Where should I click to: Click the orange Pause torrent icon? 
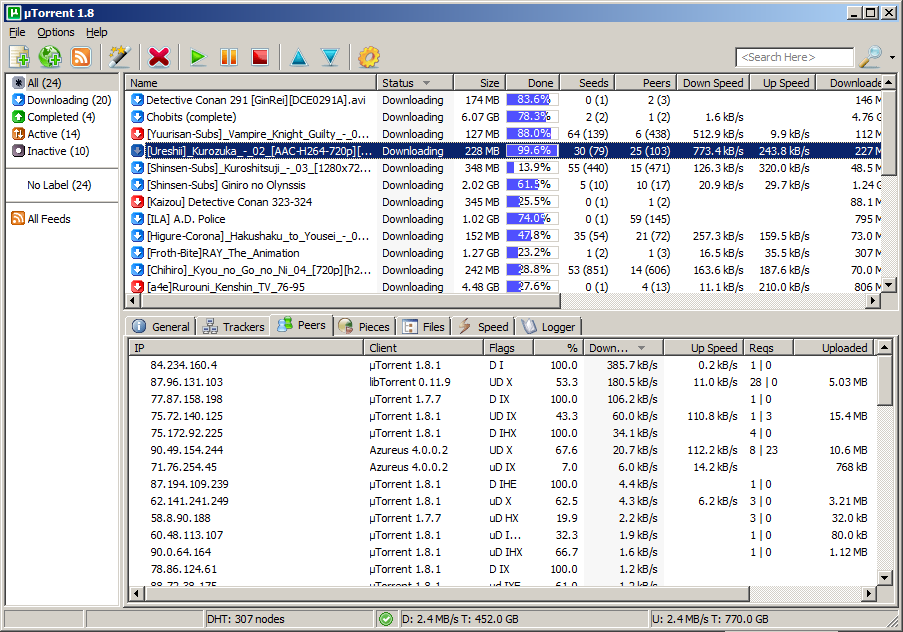pos(229,57)
